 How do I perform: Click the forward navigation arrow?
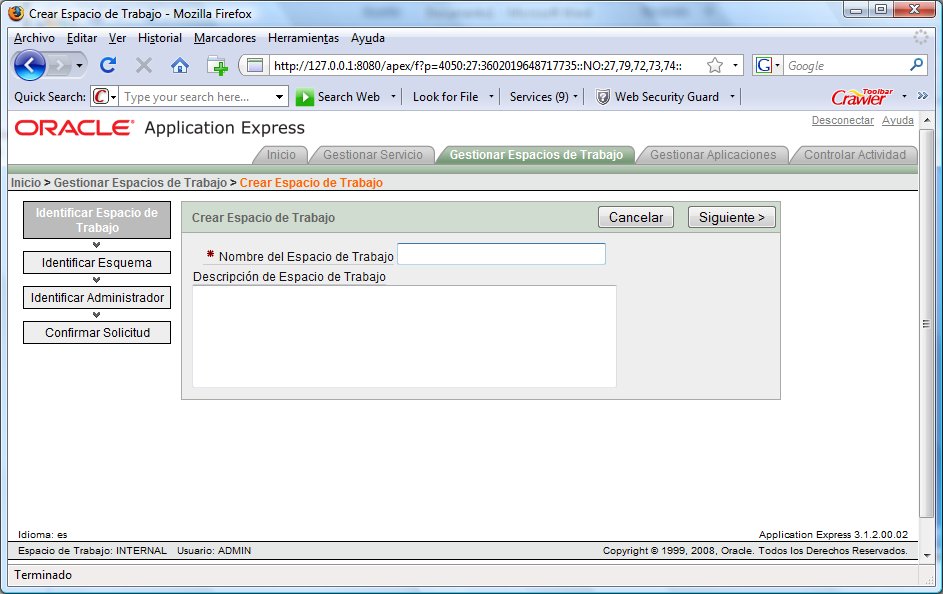point(59,65)
